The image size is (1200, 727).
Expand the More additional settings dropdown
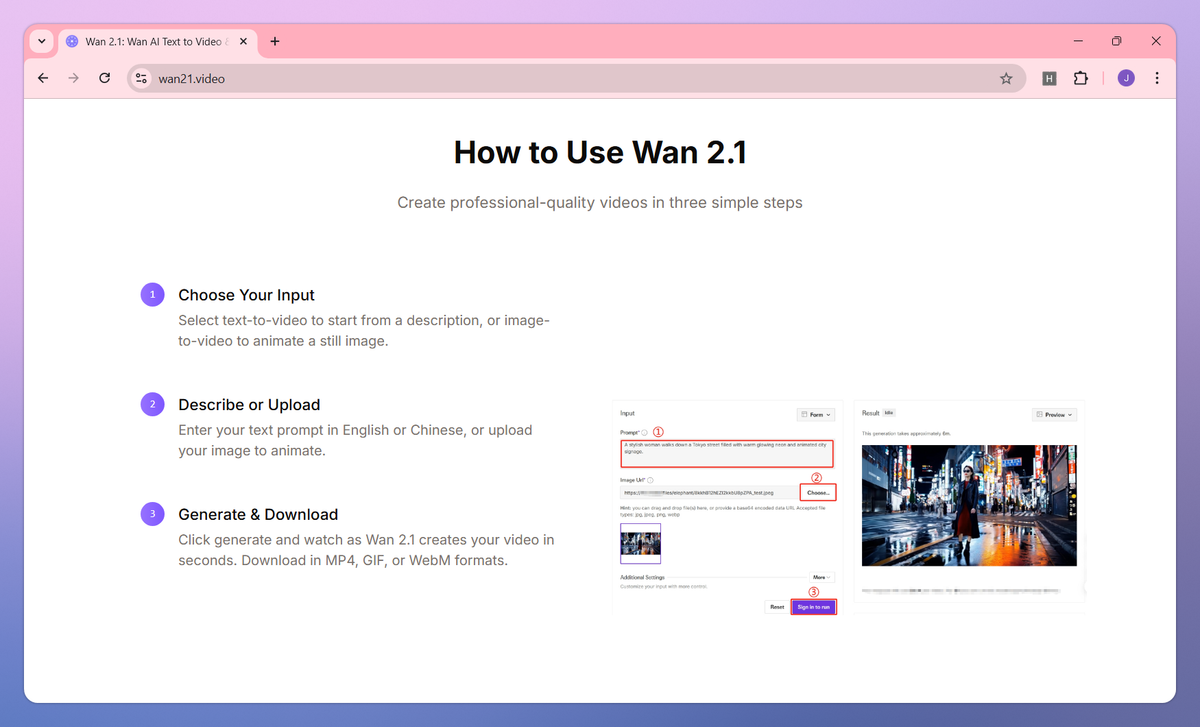821,577
